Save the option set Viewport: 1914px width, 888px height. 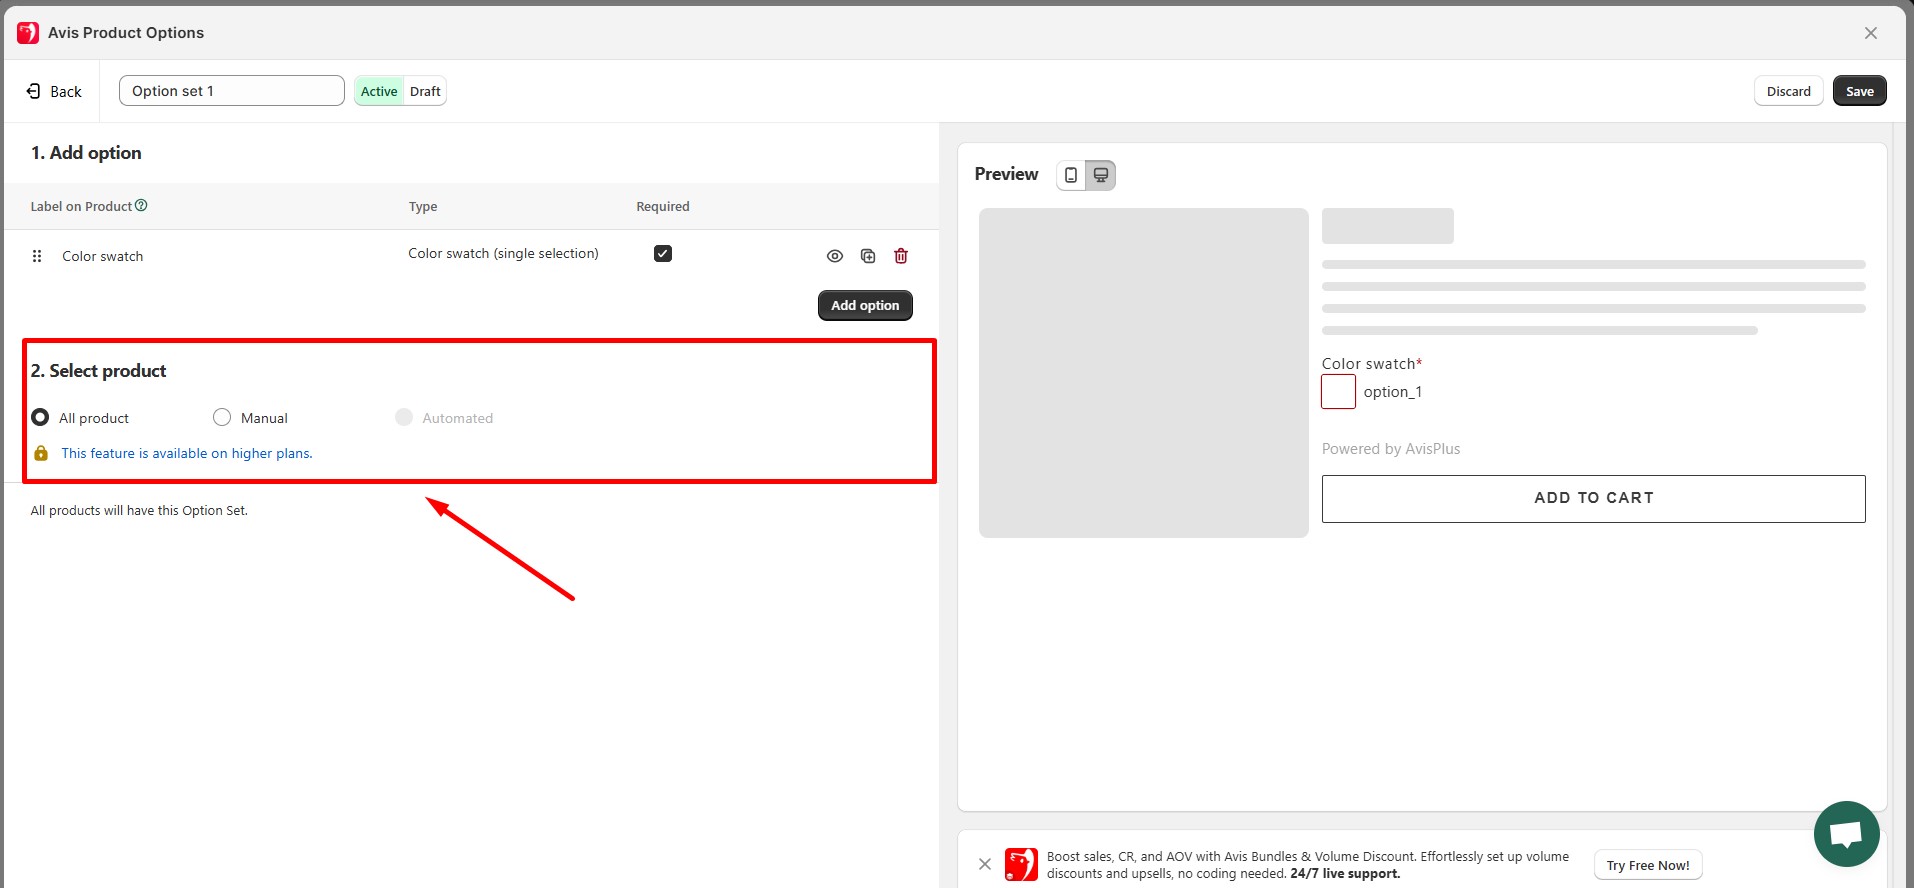1860,91
